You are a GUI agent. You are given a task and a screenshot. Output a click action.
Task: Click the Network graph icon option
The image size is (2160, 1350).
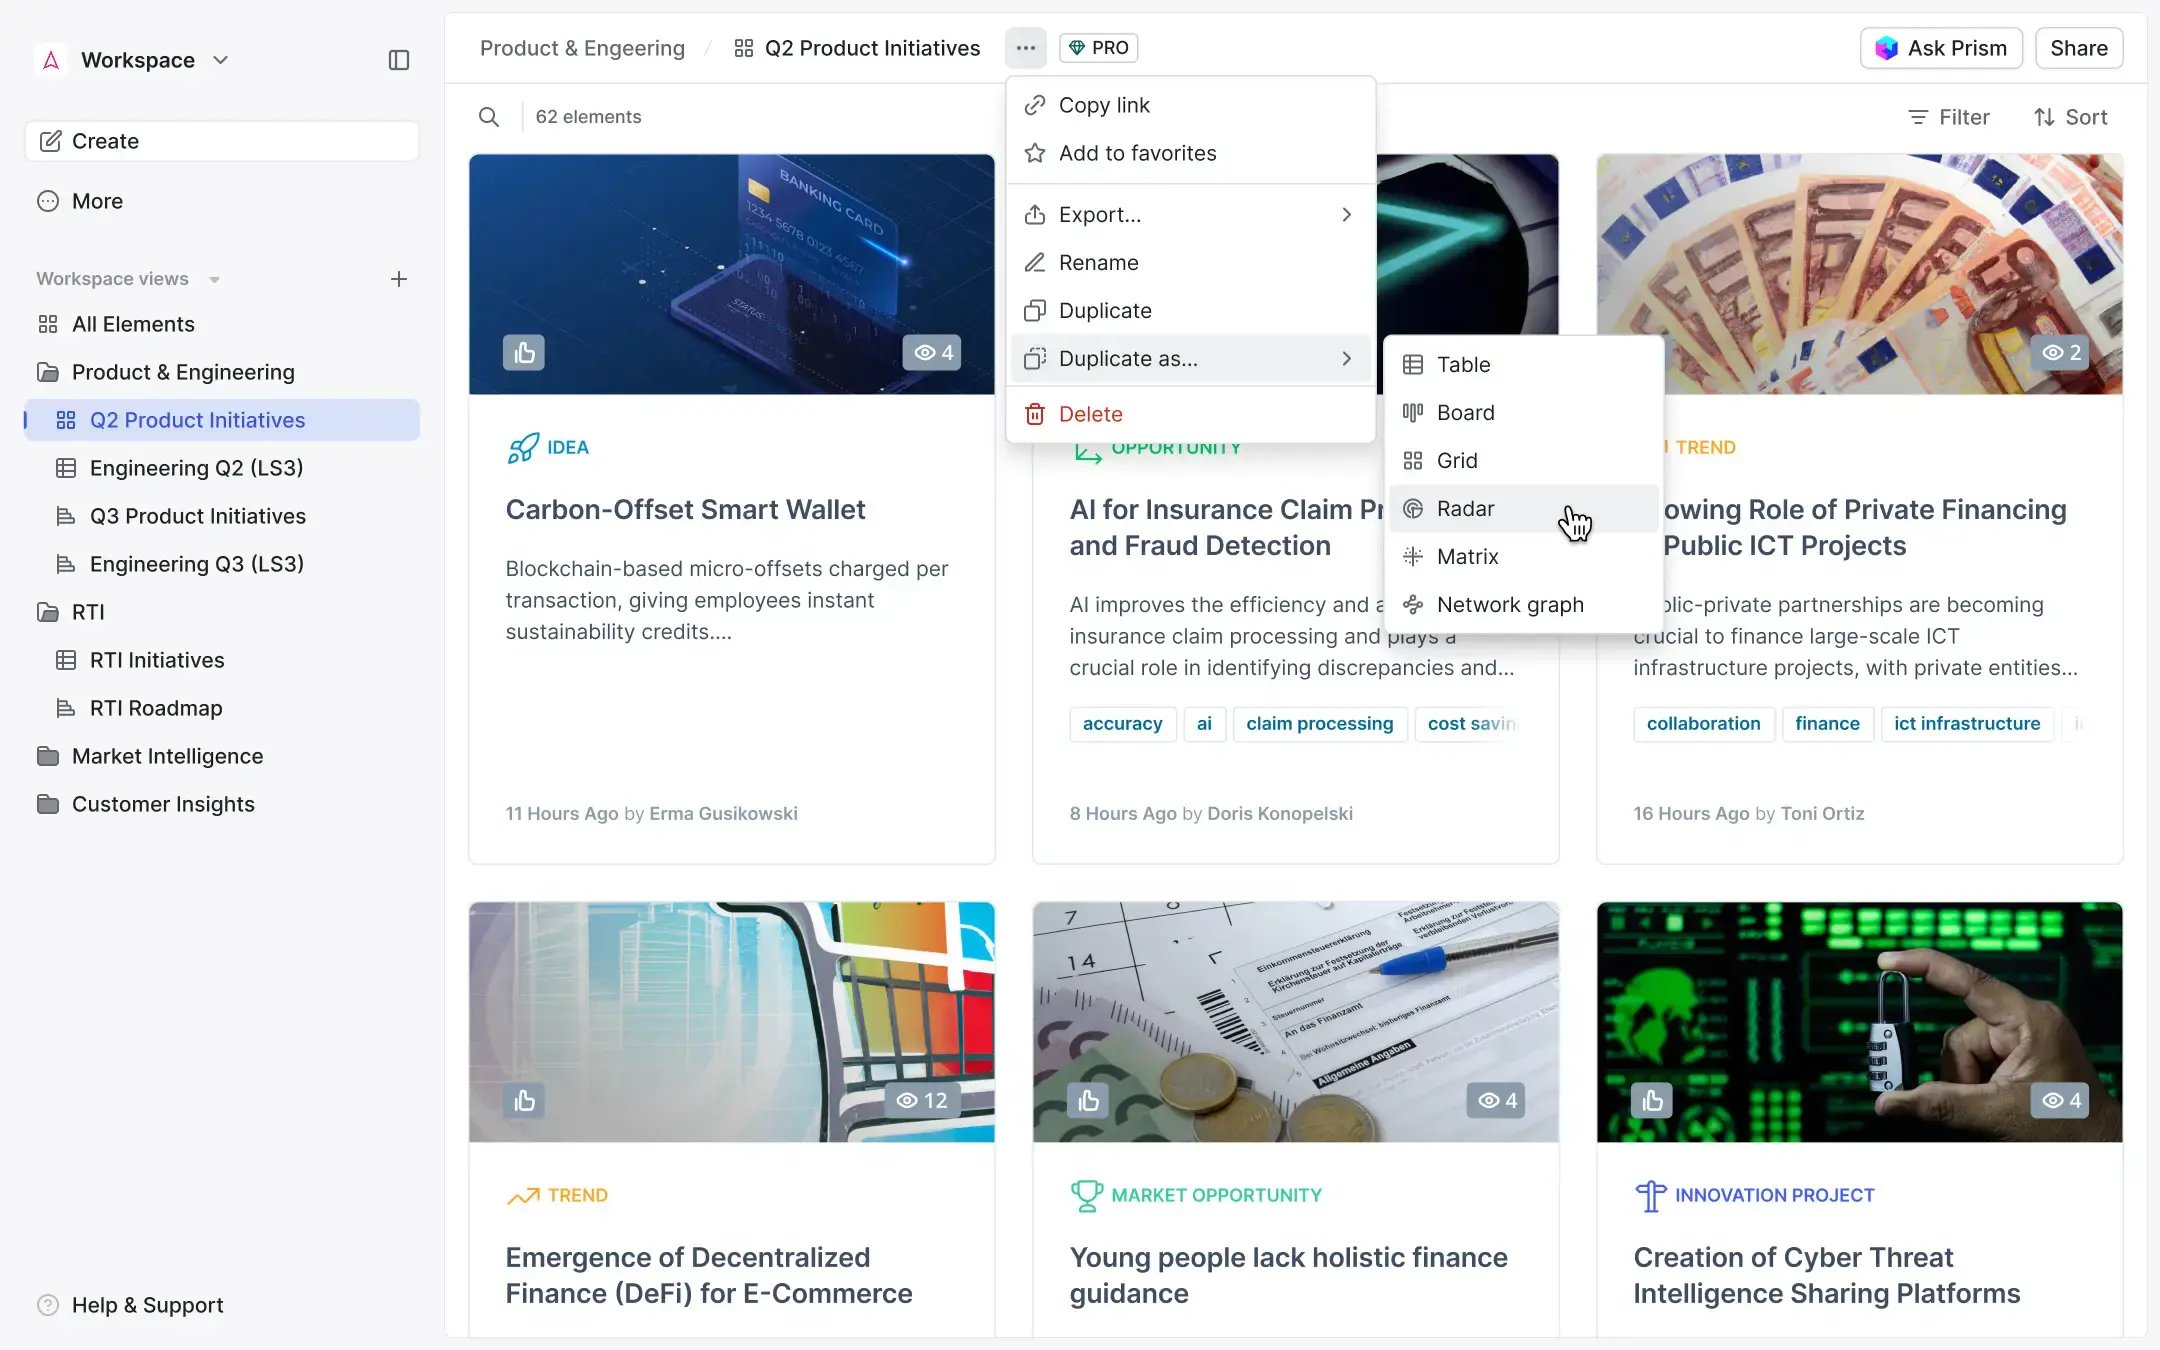pos(1413,604)
